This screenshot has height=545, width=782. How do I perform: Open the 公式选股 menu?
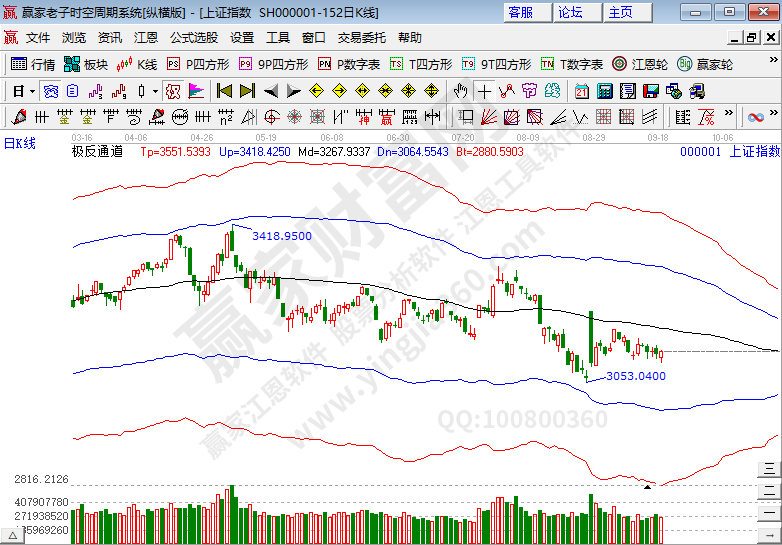click(193, 38)
